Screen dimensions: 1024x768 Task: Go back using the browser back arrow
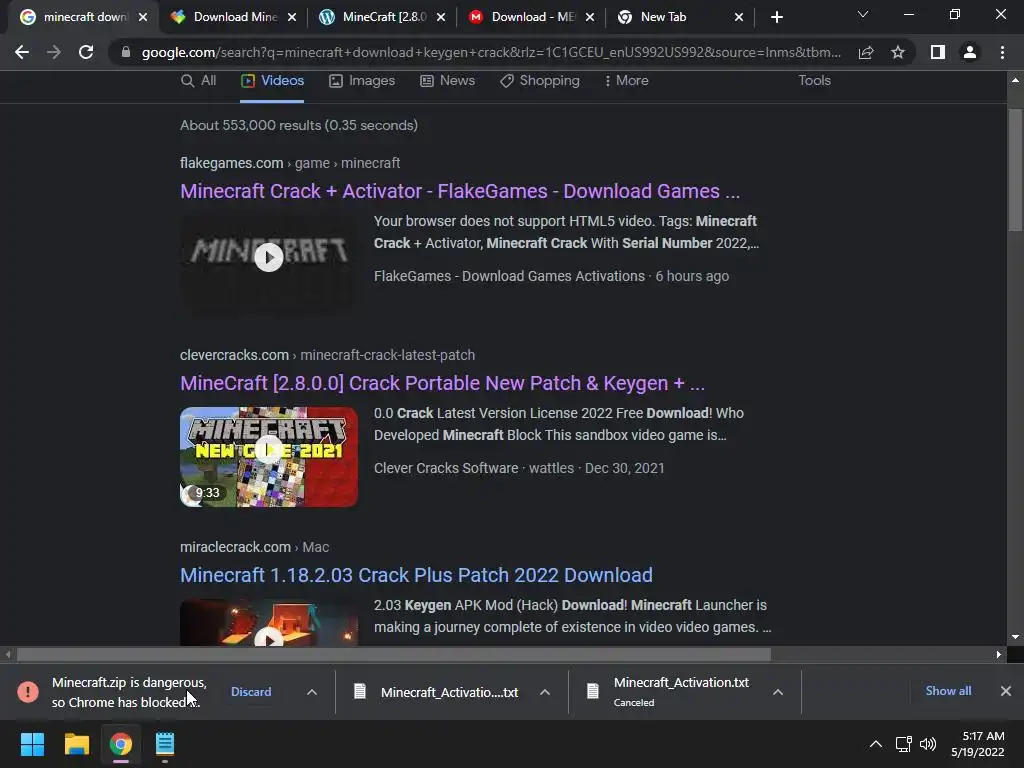[22, 52]
